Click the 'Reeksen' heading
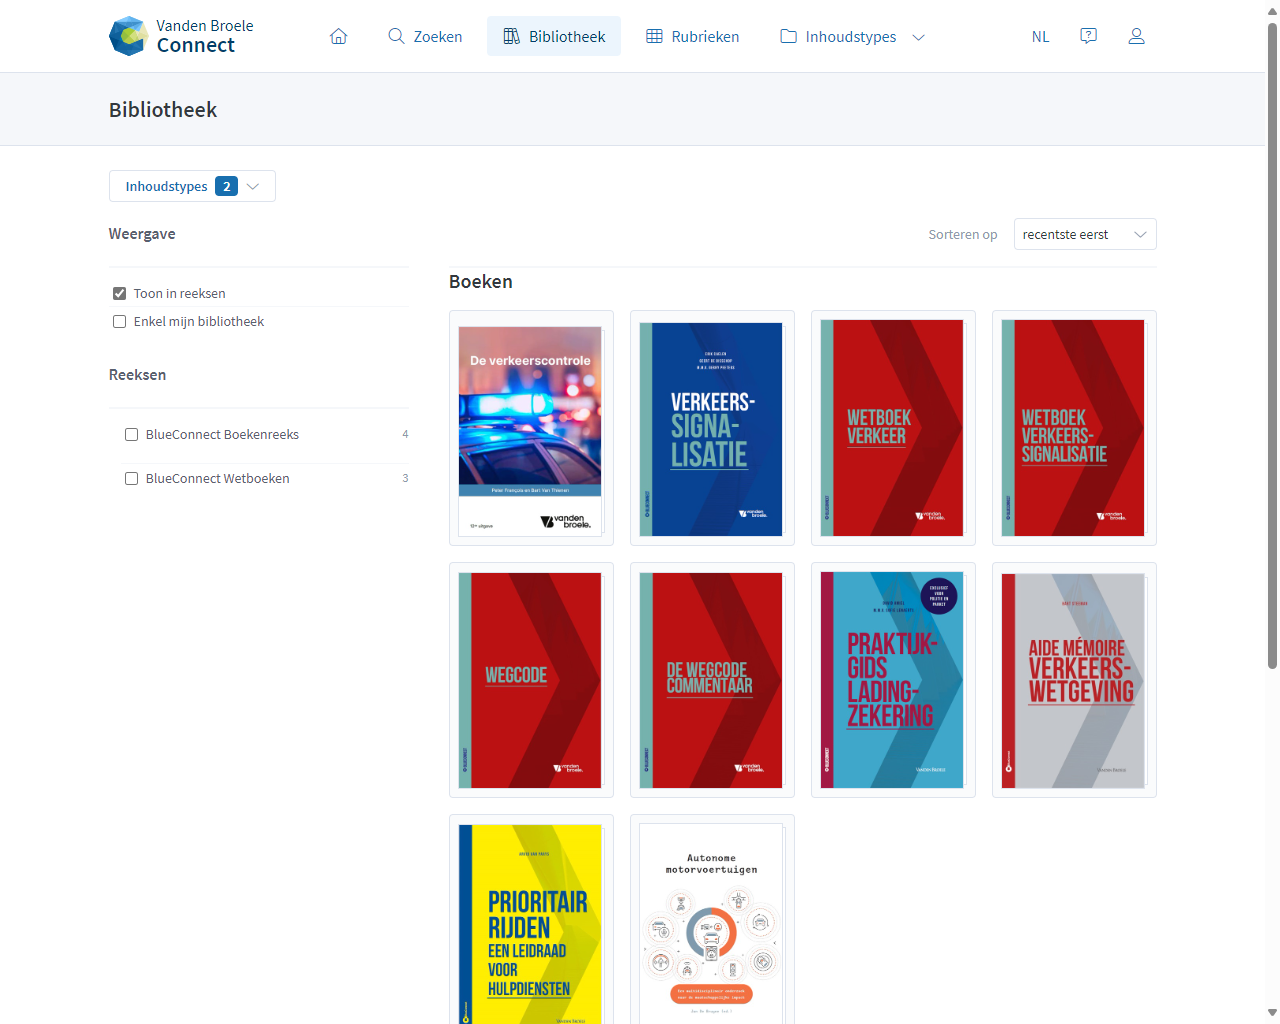Screen dimensions: 1280x1024 [137, 375]
